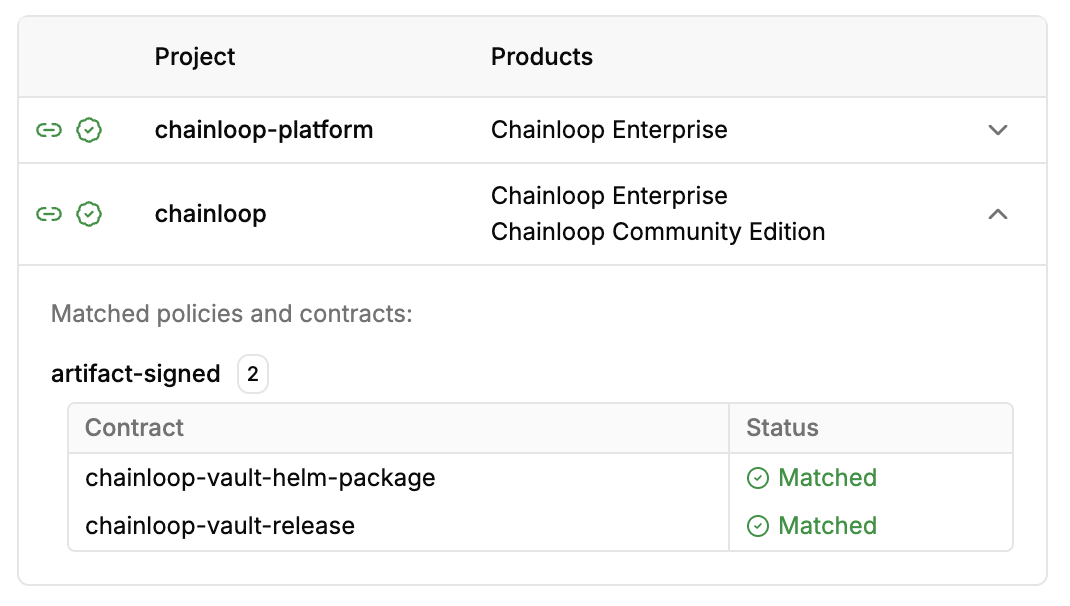The height and width of the screenshot is (606, 1070).
Task: Expand the artifact-signed policy section
Action: point(135,373)
